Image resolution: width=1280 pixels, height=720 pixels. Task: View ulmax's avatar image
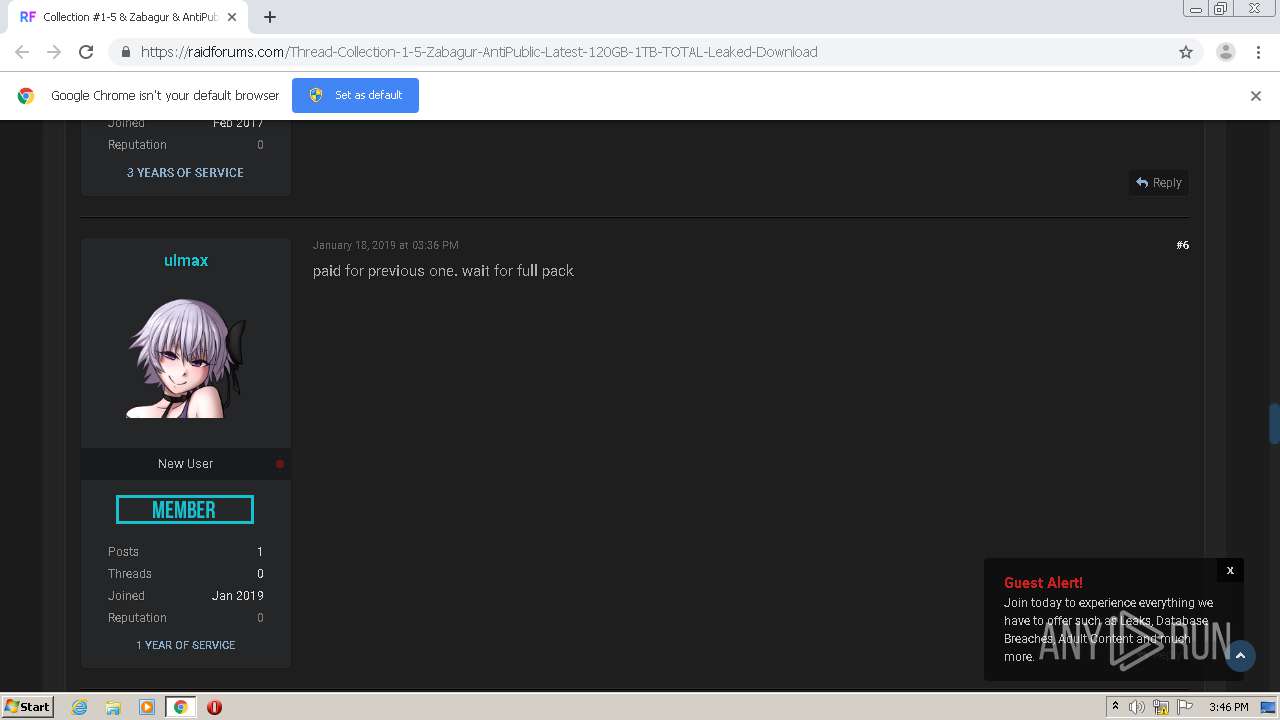(x=186, y=358)
